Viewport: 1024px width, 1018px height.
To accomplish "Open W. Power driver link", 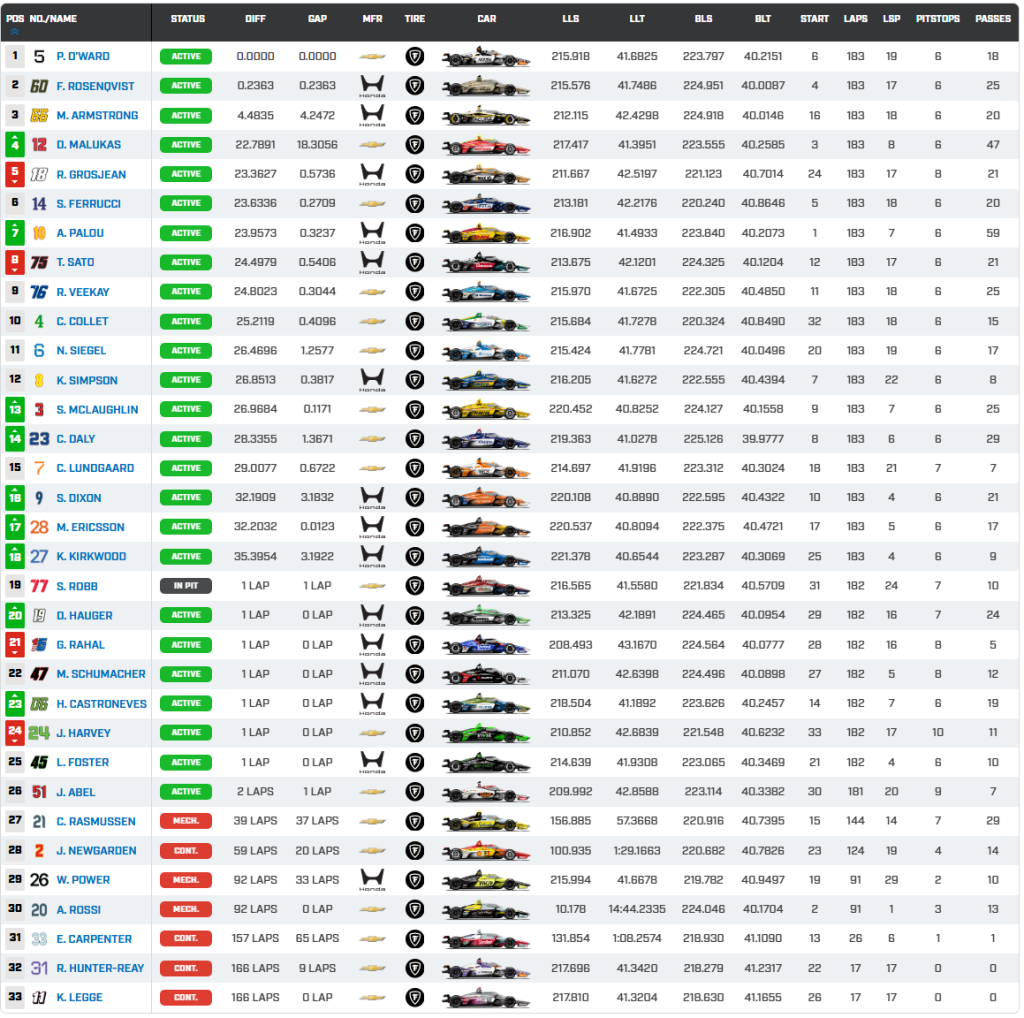I will [x=83, y=880].
